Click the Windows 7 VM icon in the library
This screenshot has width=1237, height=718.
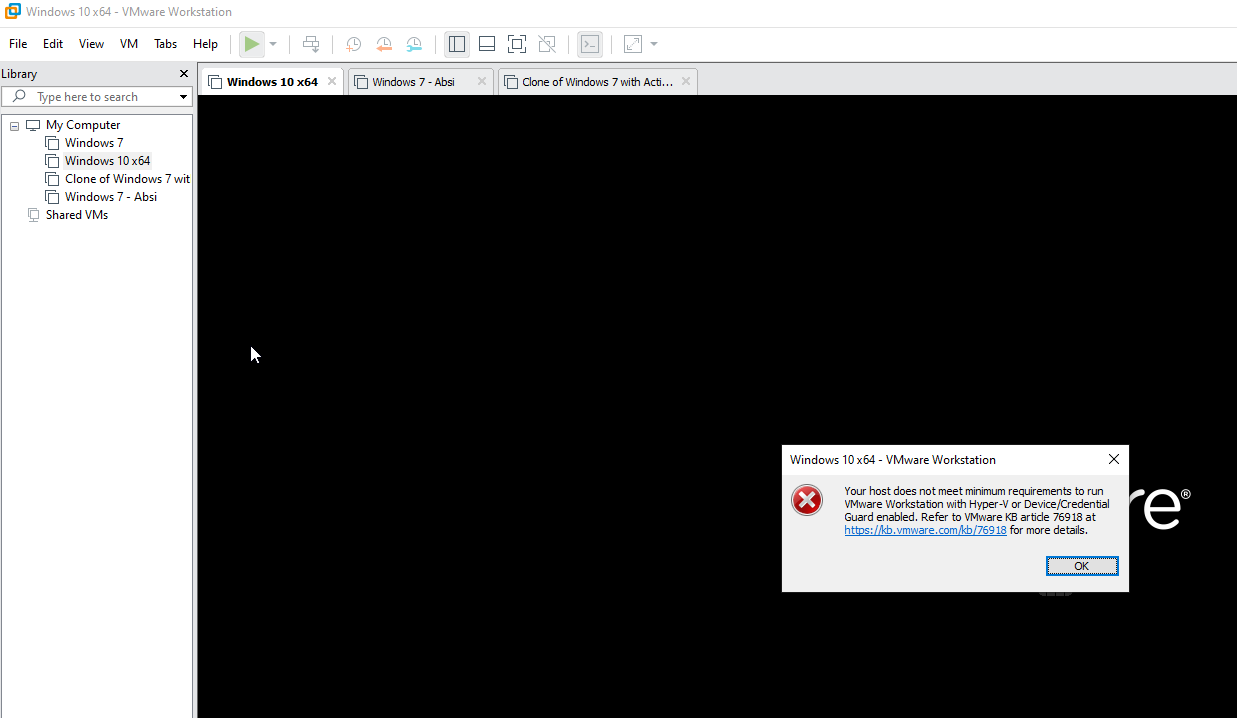pyautogui.click(x=52, y=143)
